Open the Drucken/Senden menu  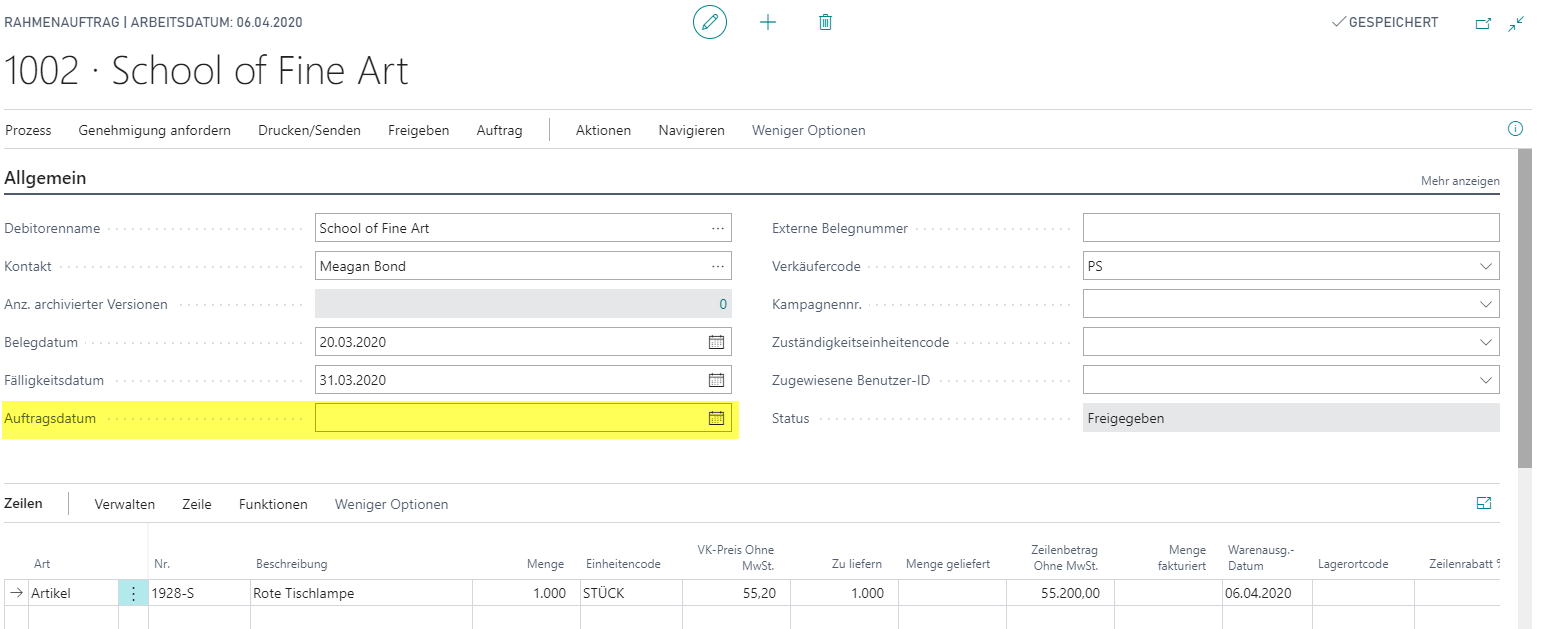309,130
